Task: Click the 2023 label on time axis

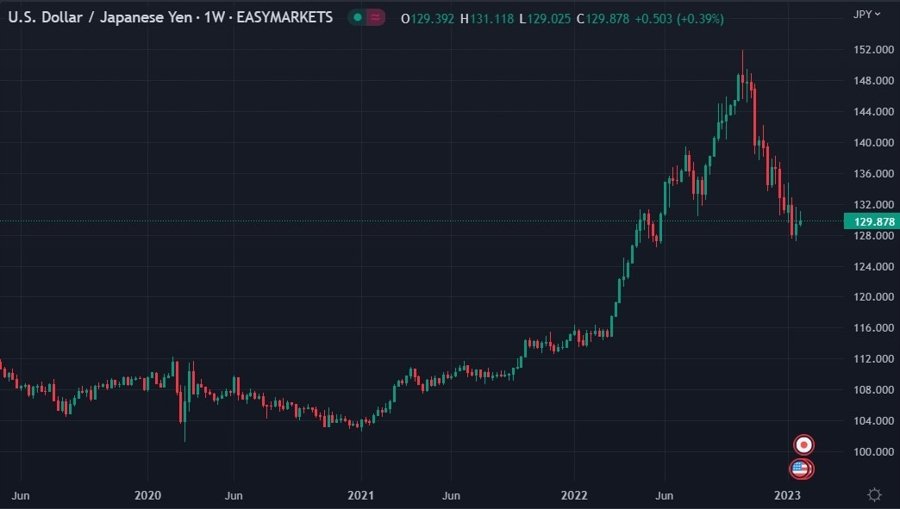Action: coord(787,495)
